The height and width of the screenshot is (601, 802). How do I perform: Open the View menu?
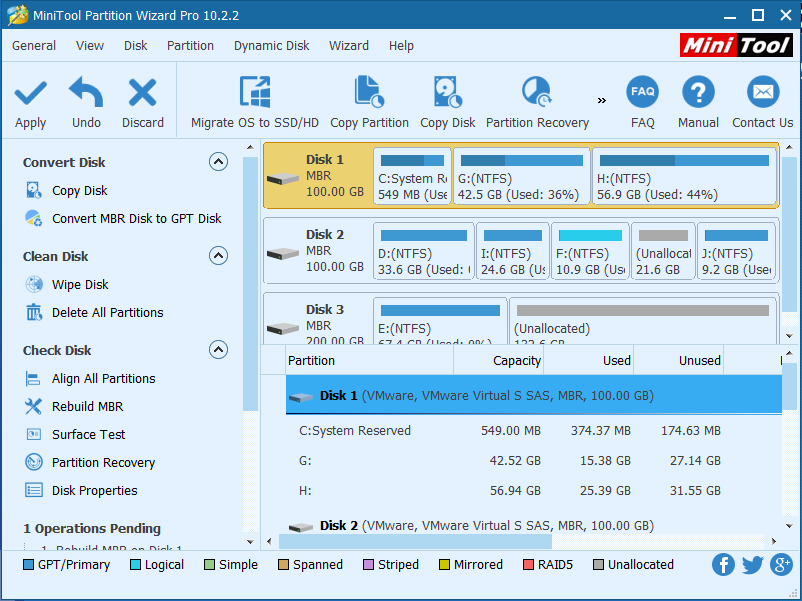click(90, 46)
